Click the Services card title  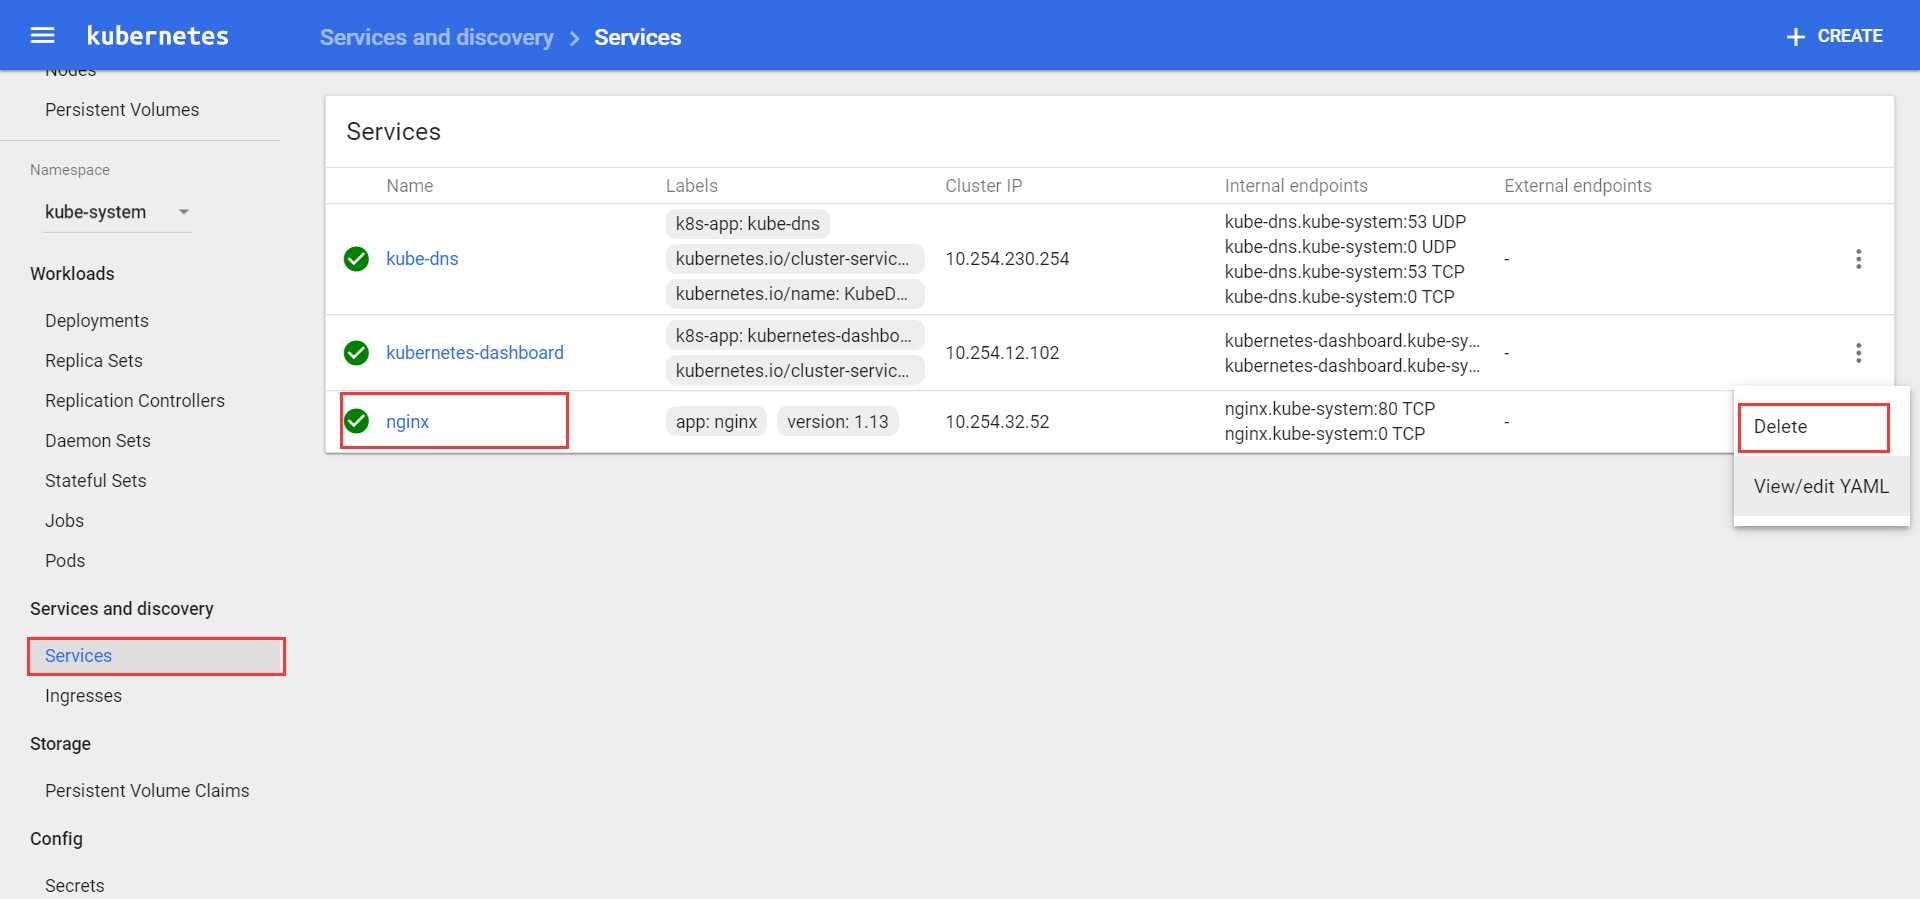point(393,132)
